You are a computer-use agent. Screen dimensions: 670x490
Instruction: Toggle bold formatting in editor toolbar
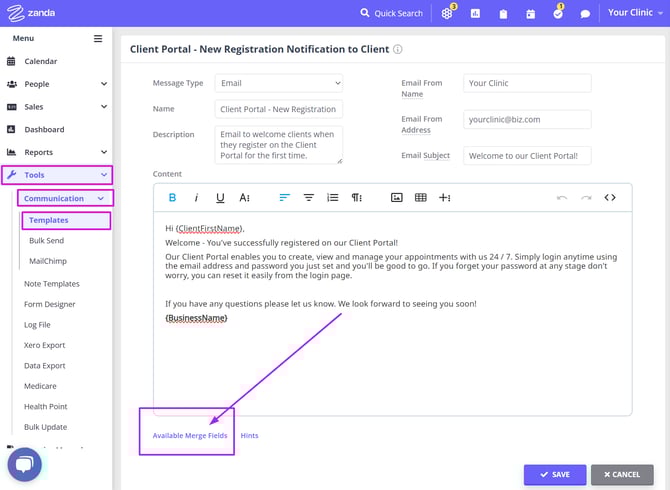tap(172, 198)
